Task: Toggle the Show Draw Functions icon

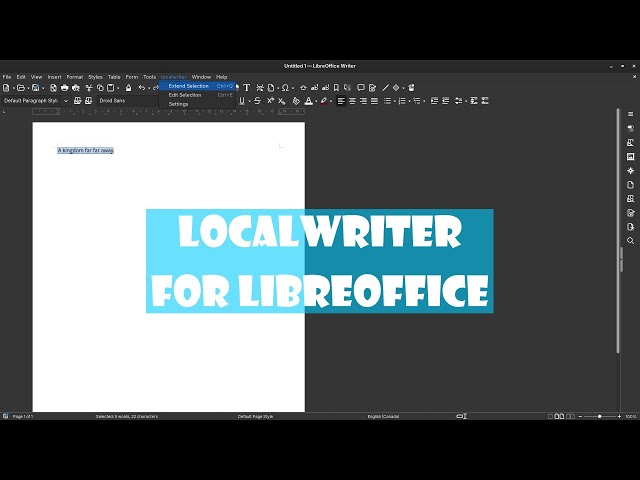Action: 411,88
